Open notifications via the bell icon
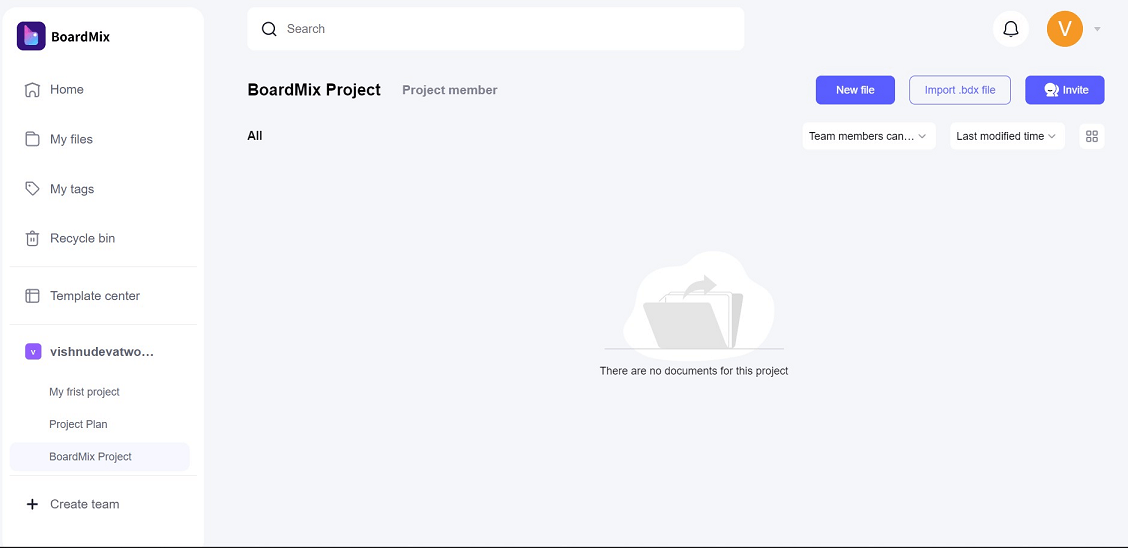 pos(1011,29)
